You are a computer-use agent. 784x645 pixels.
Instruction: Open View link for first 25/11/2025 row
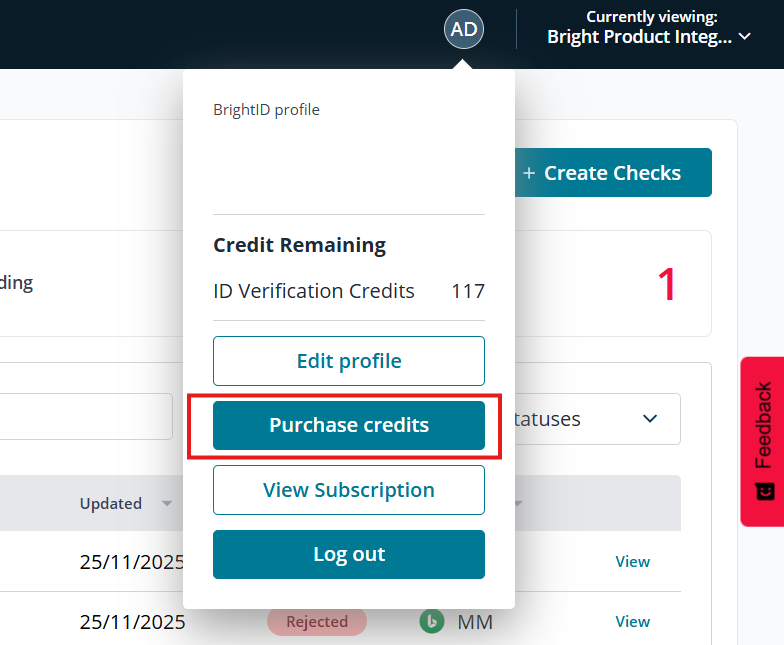pyautogui.click(x=632, y=562)
